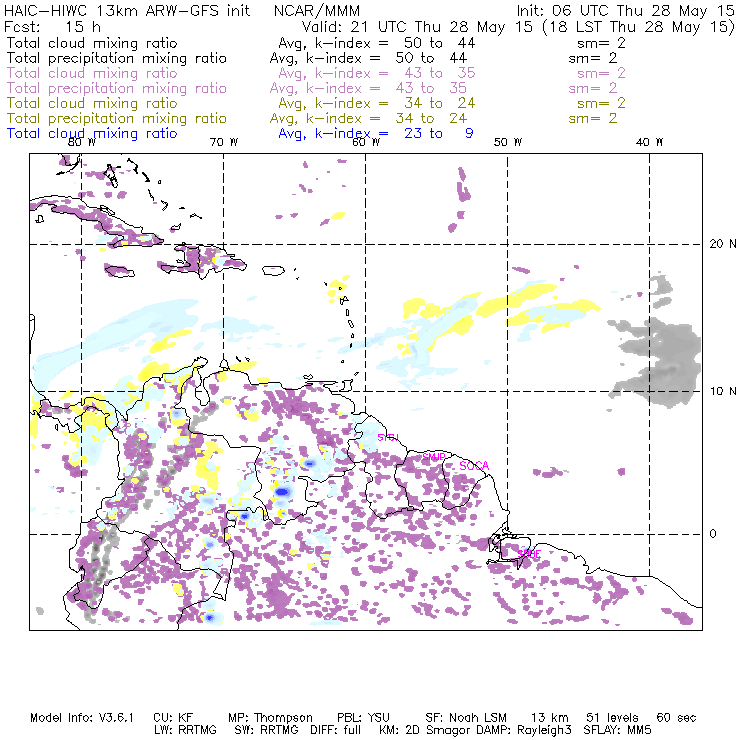The image size is (740, 740).
Task: Click the "SW: RRTMG" footer entry
Action: [x=266, y=730]
